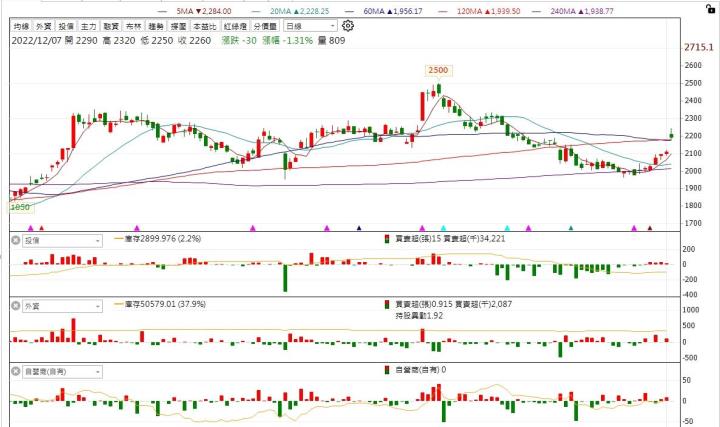
Task: Remove the 投信 indicator panel
Action: 16,240
